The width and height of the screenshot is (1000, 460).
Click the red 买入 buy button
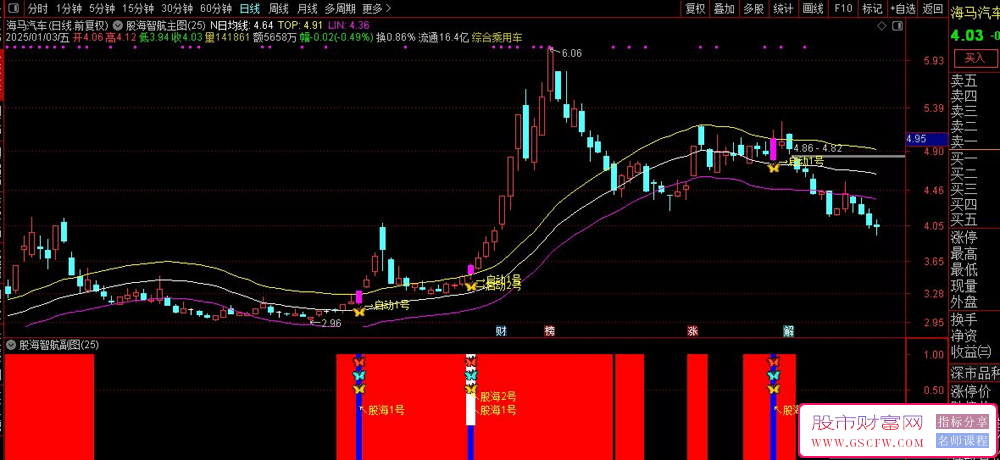pos(974,58)
